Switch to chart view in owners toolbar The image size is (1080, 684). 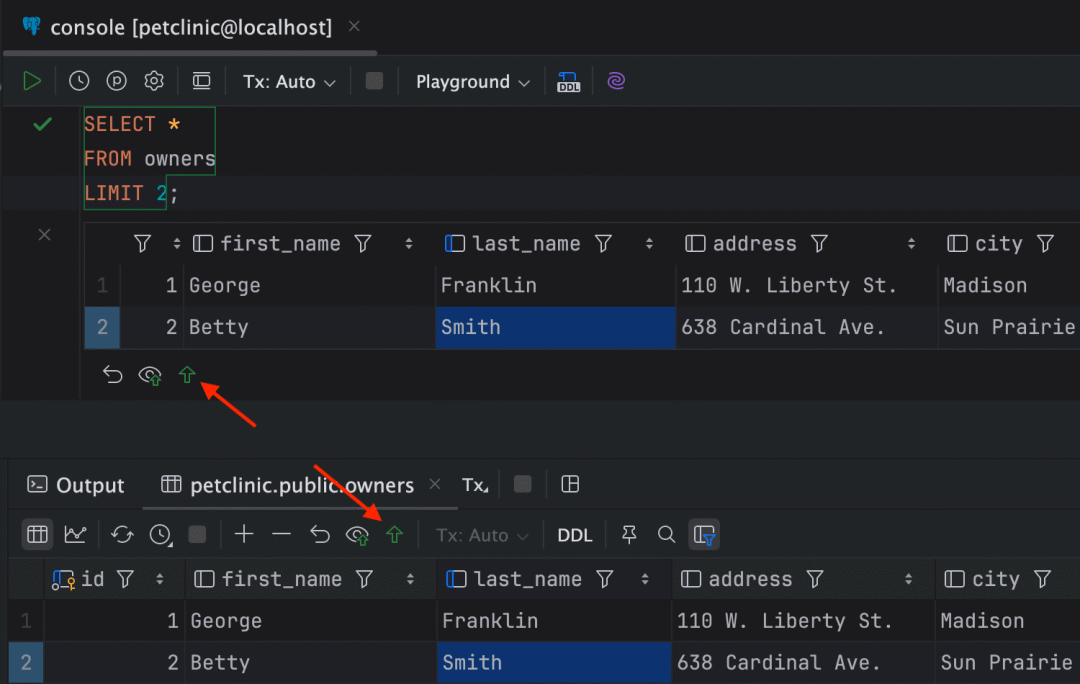coord(75,535)
